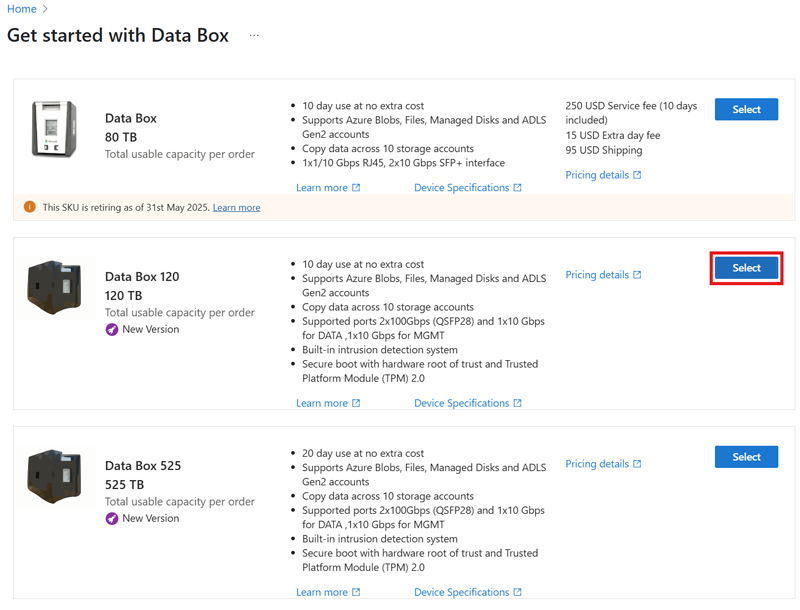Open Device Specifications for Data Box 80 TB

462,188
